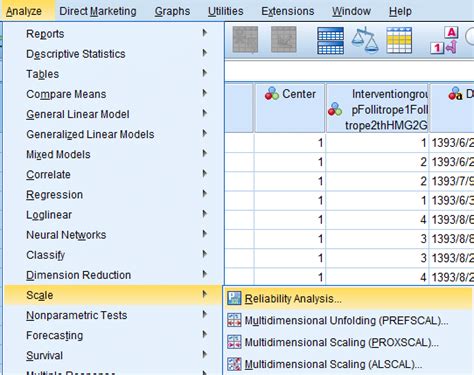The width and height of the screenshot is (474, 375).
Task: Expand the Forecasting submenu
Action: tap(113, 335)
